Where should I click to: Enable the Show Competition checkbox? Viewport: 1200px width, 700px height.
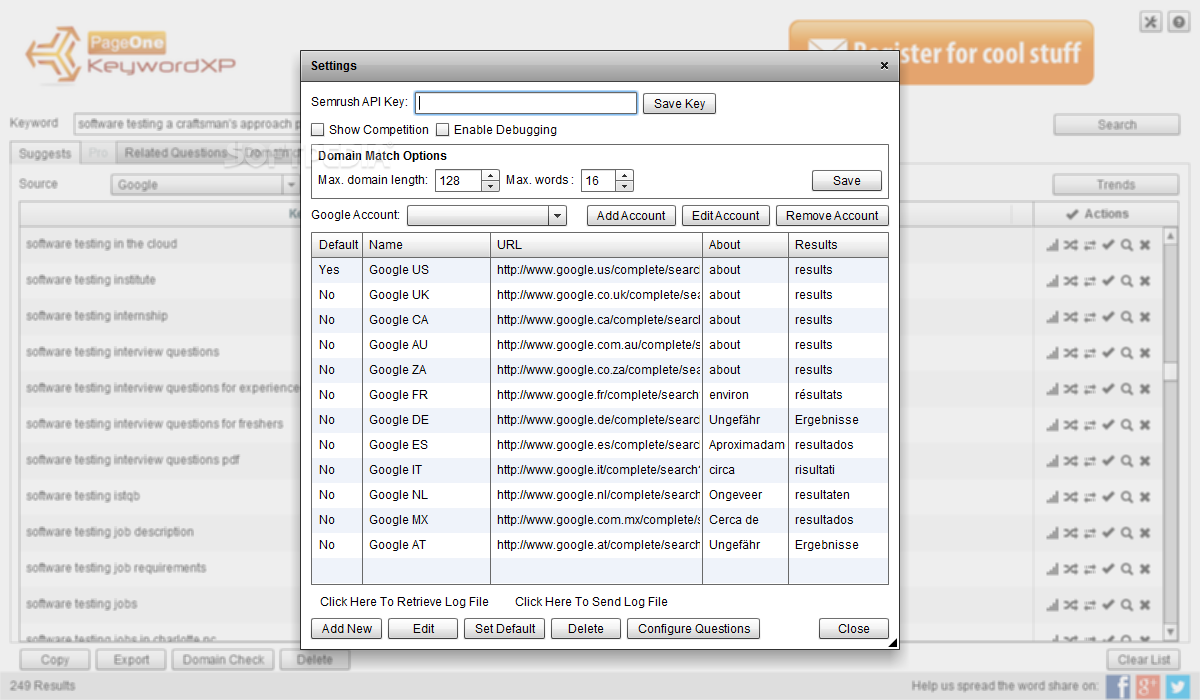[318, 130]
